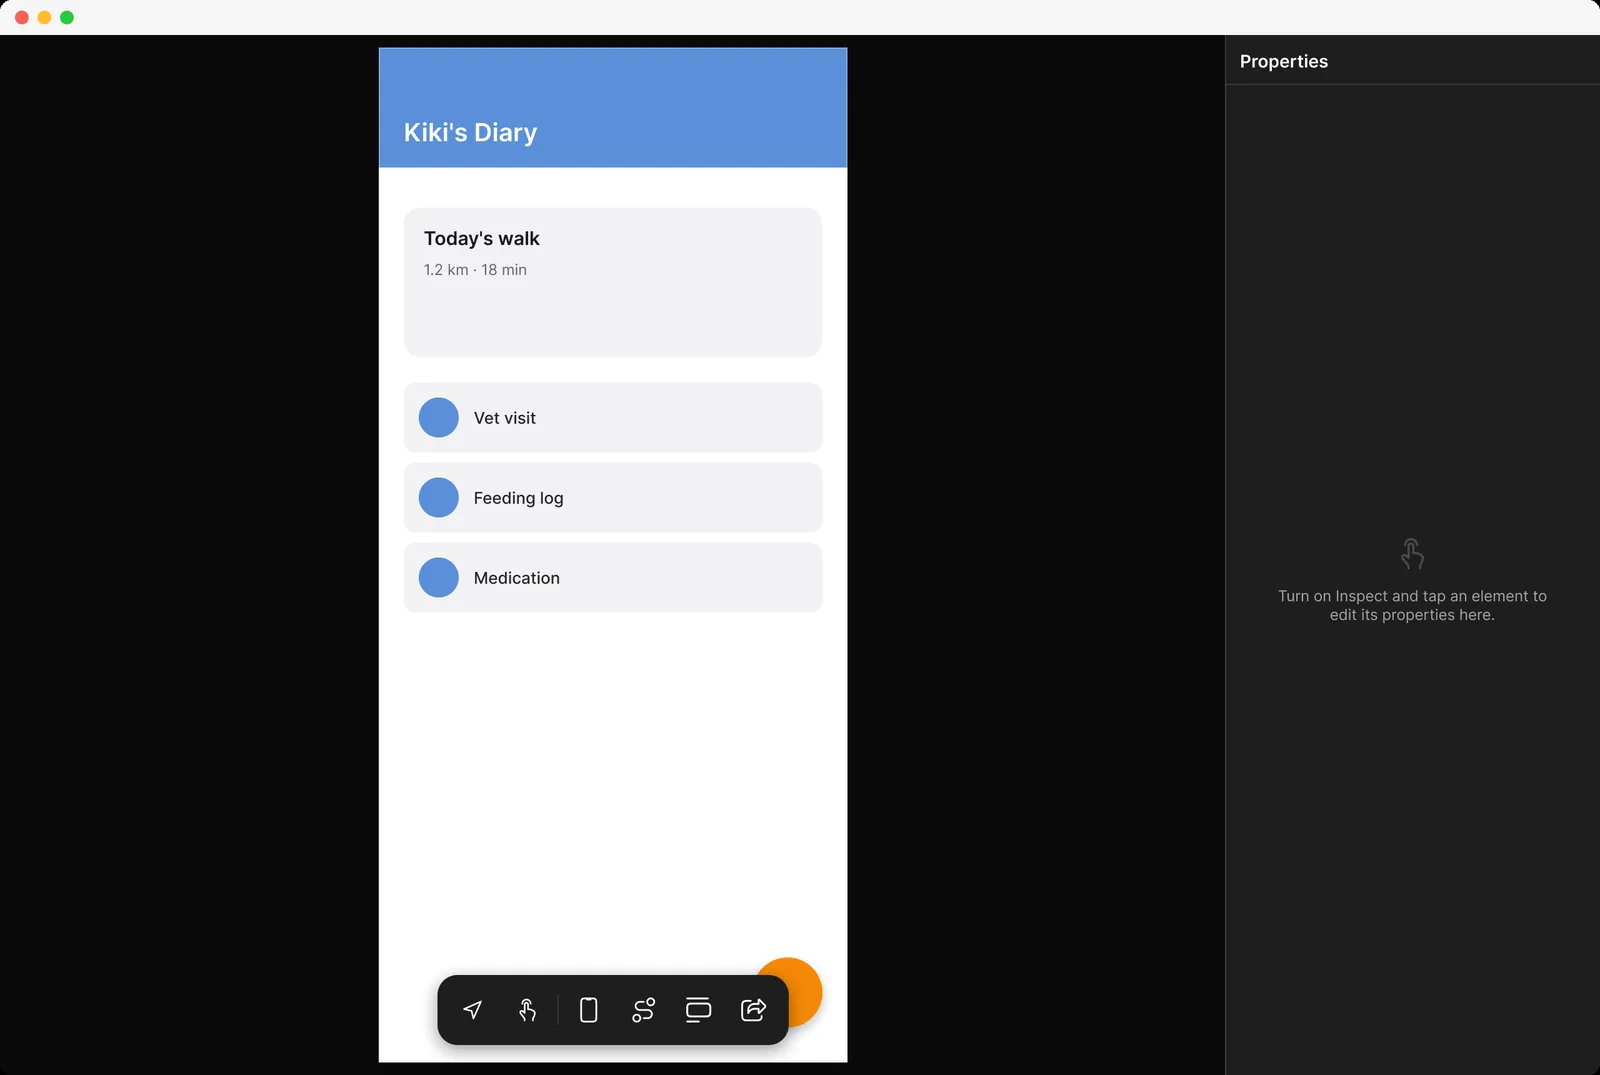Click the 1.2 km · 18 min text
Viewport: 1600px width, 1075px height.
(x=475, y=270)
